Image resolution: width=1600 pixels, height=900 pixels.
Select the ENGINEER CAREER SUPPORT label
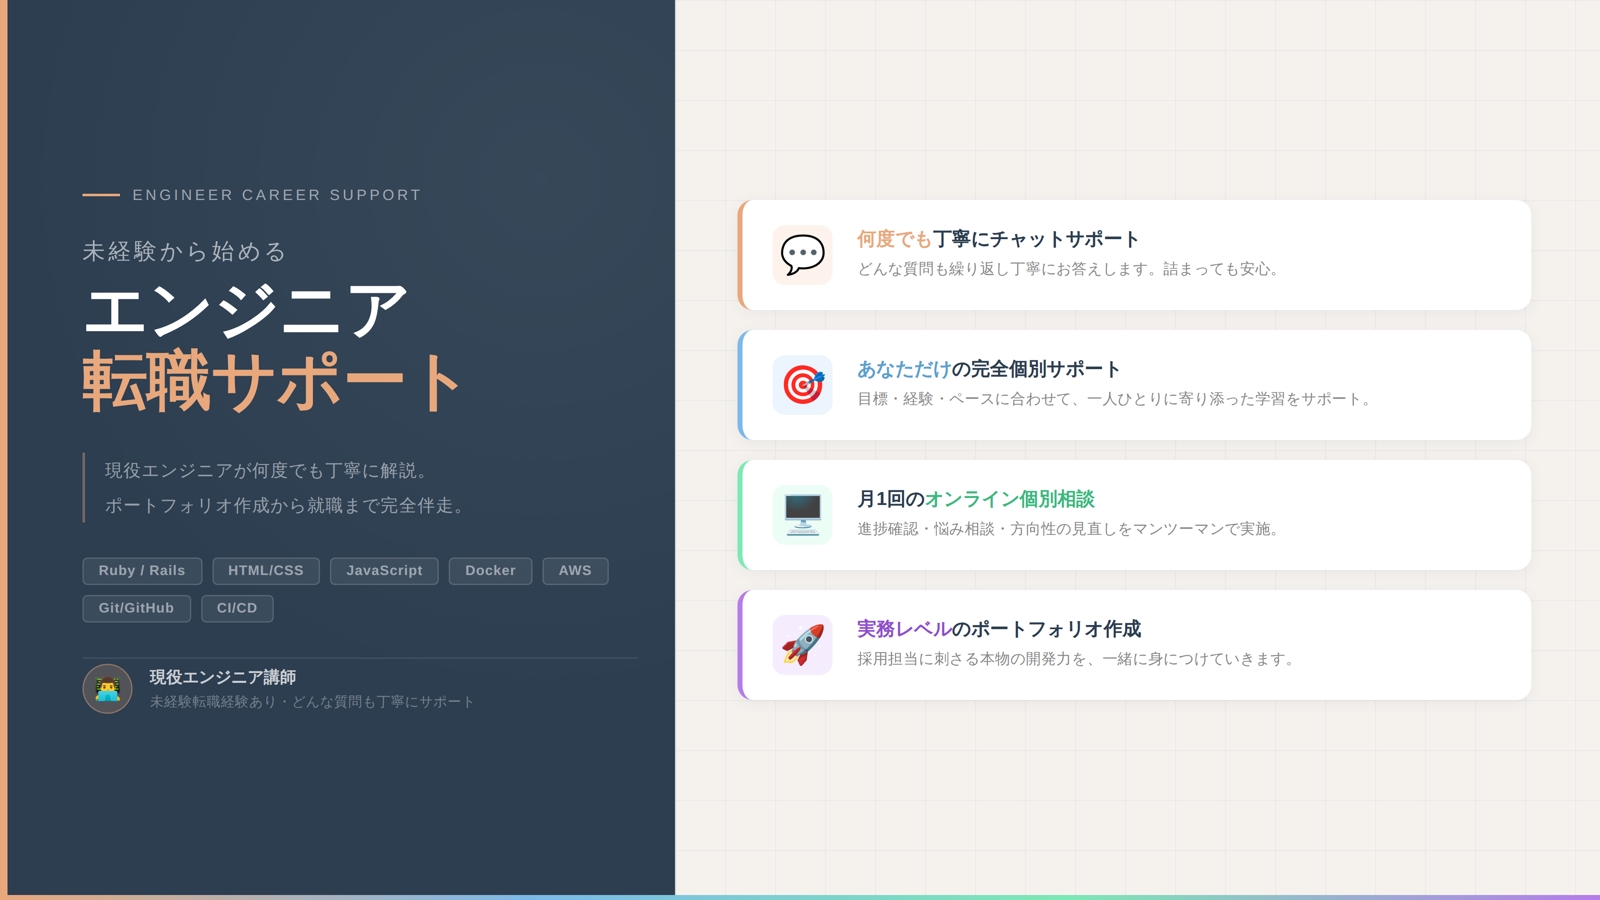(277, 195)
